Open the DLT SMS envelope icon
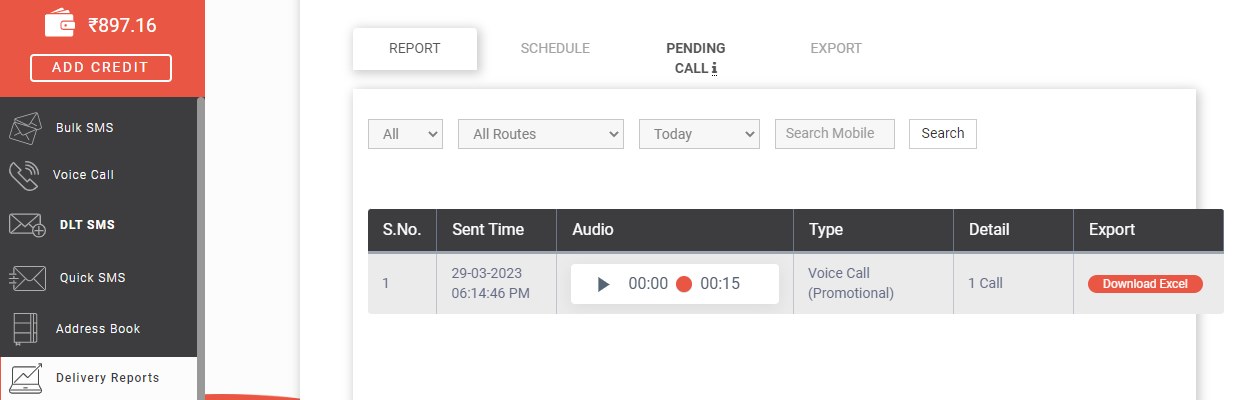Screen dimensions: 1244x400 click(27, 225)
